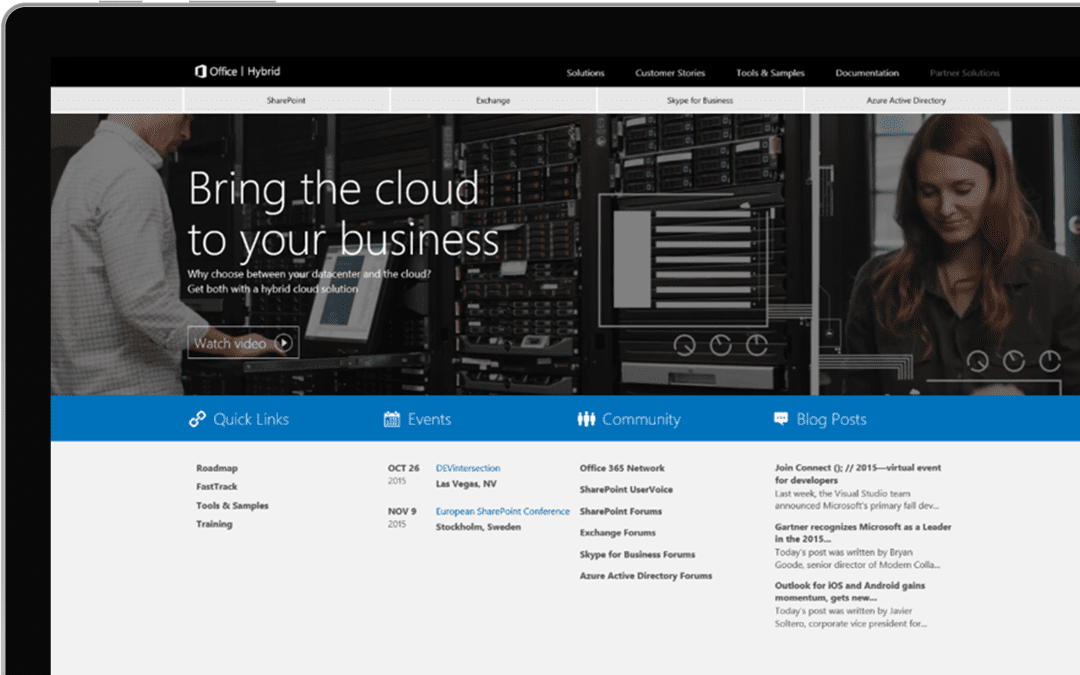Click the Office logo icon
1080x675 pixels.
click(200, 72)
